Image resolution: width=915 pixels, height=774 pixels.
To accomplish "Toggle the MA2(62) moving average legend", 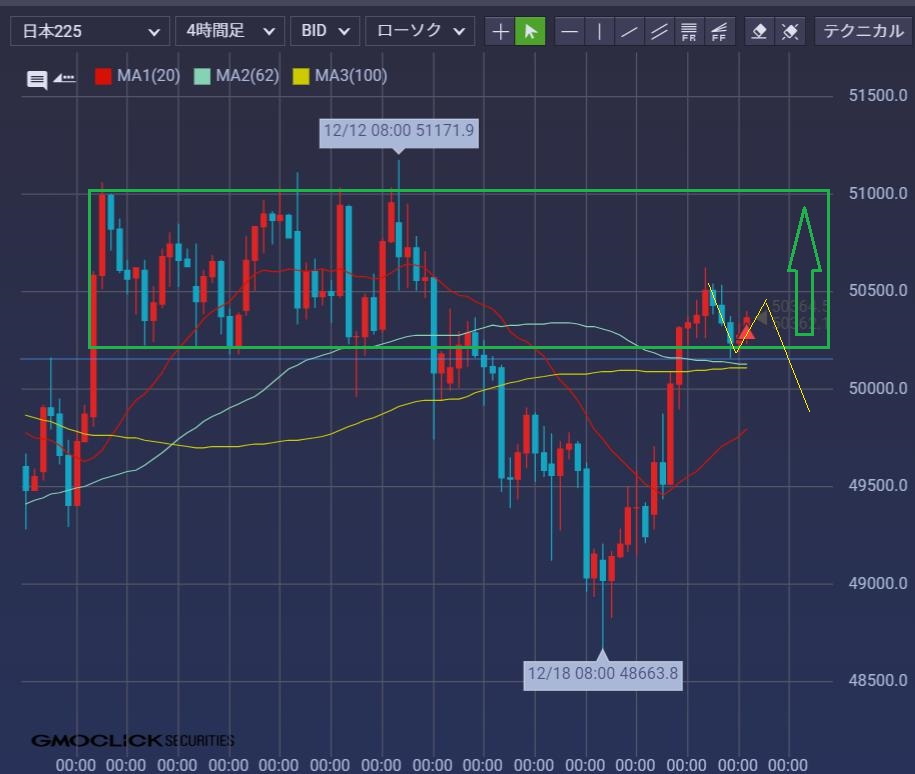I will (x=246, y=76).
